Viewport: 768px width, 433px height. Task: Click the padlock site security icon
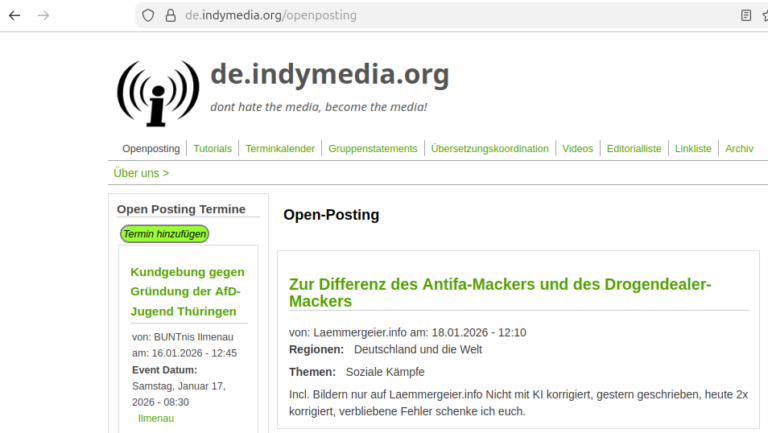click(x=170, y=15)
